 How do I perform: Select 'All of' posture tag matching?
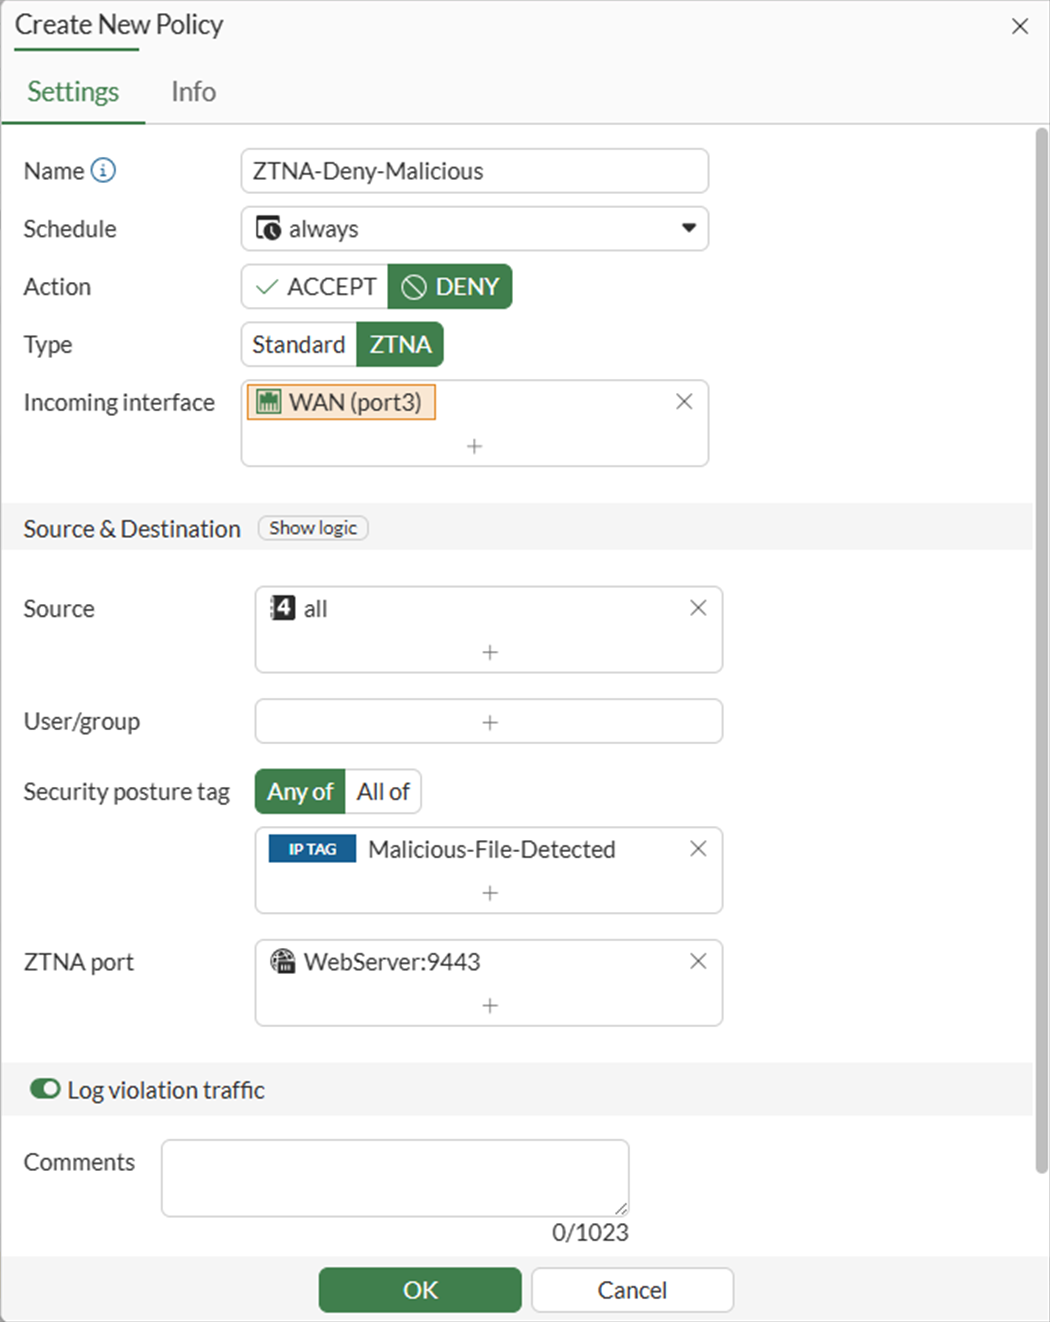(383, 792)
